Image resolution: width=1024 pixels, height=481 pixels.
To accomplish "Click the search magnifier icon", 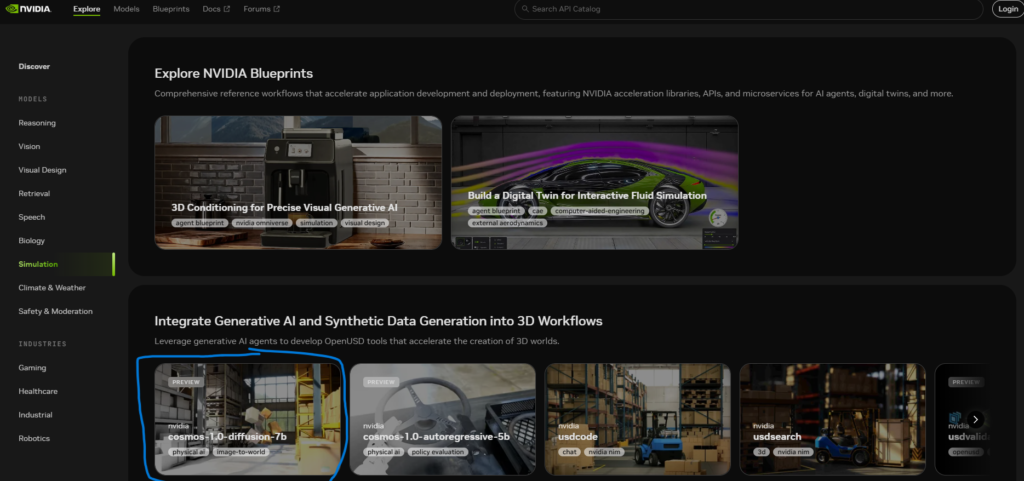I will (524, 9).
